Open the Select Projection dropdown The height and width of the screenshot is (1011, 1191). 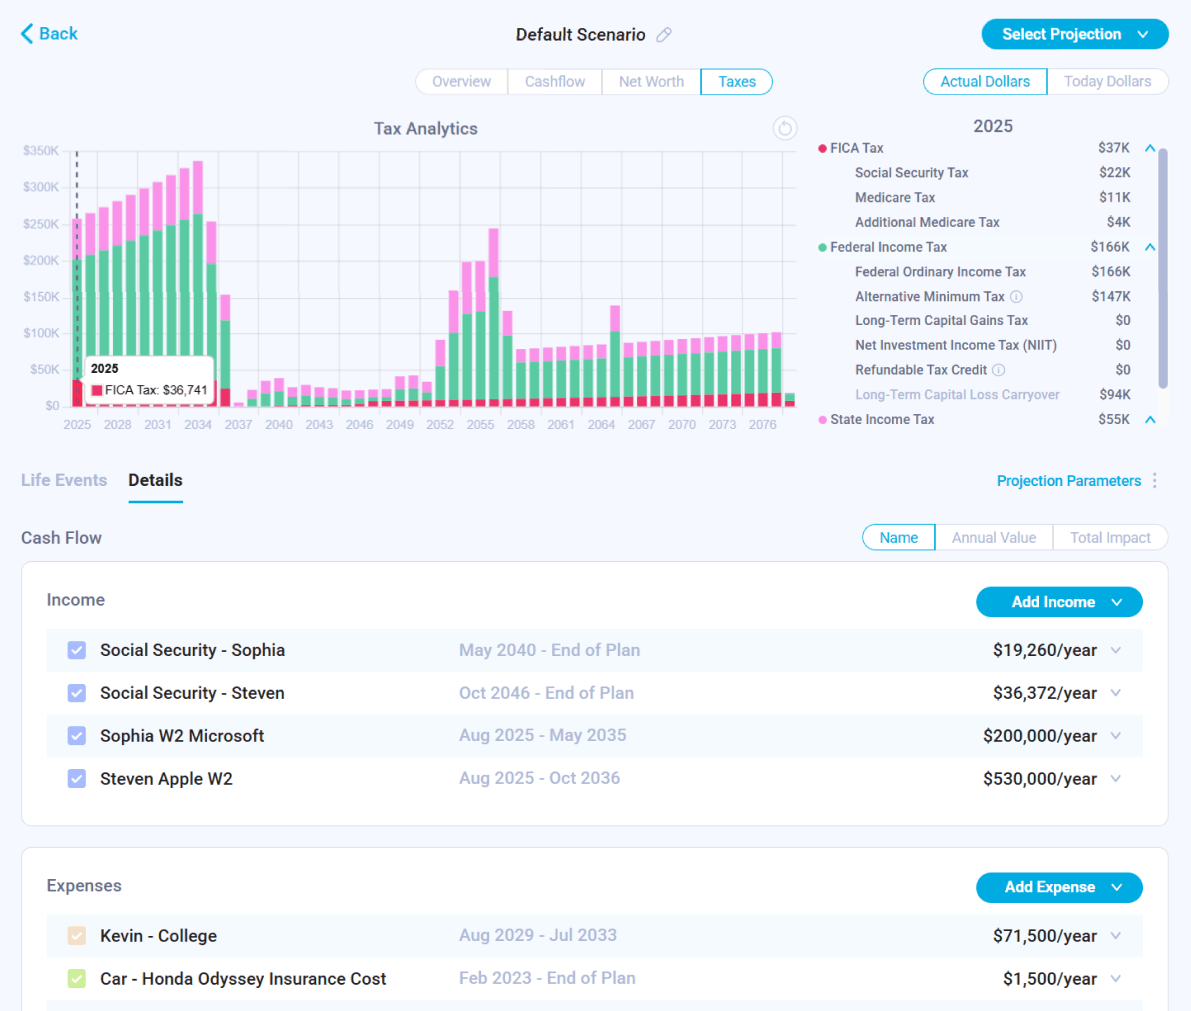point(1074,34)
